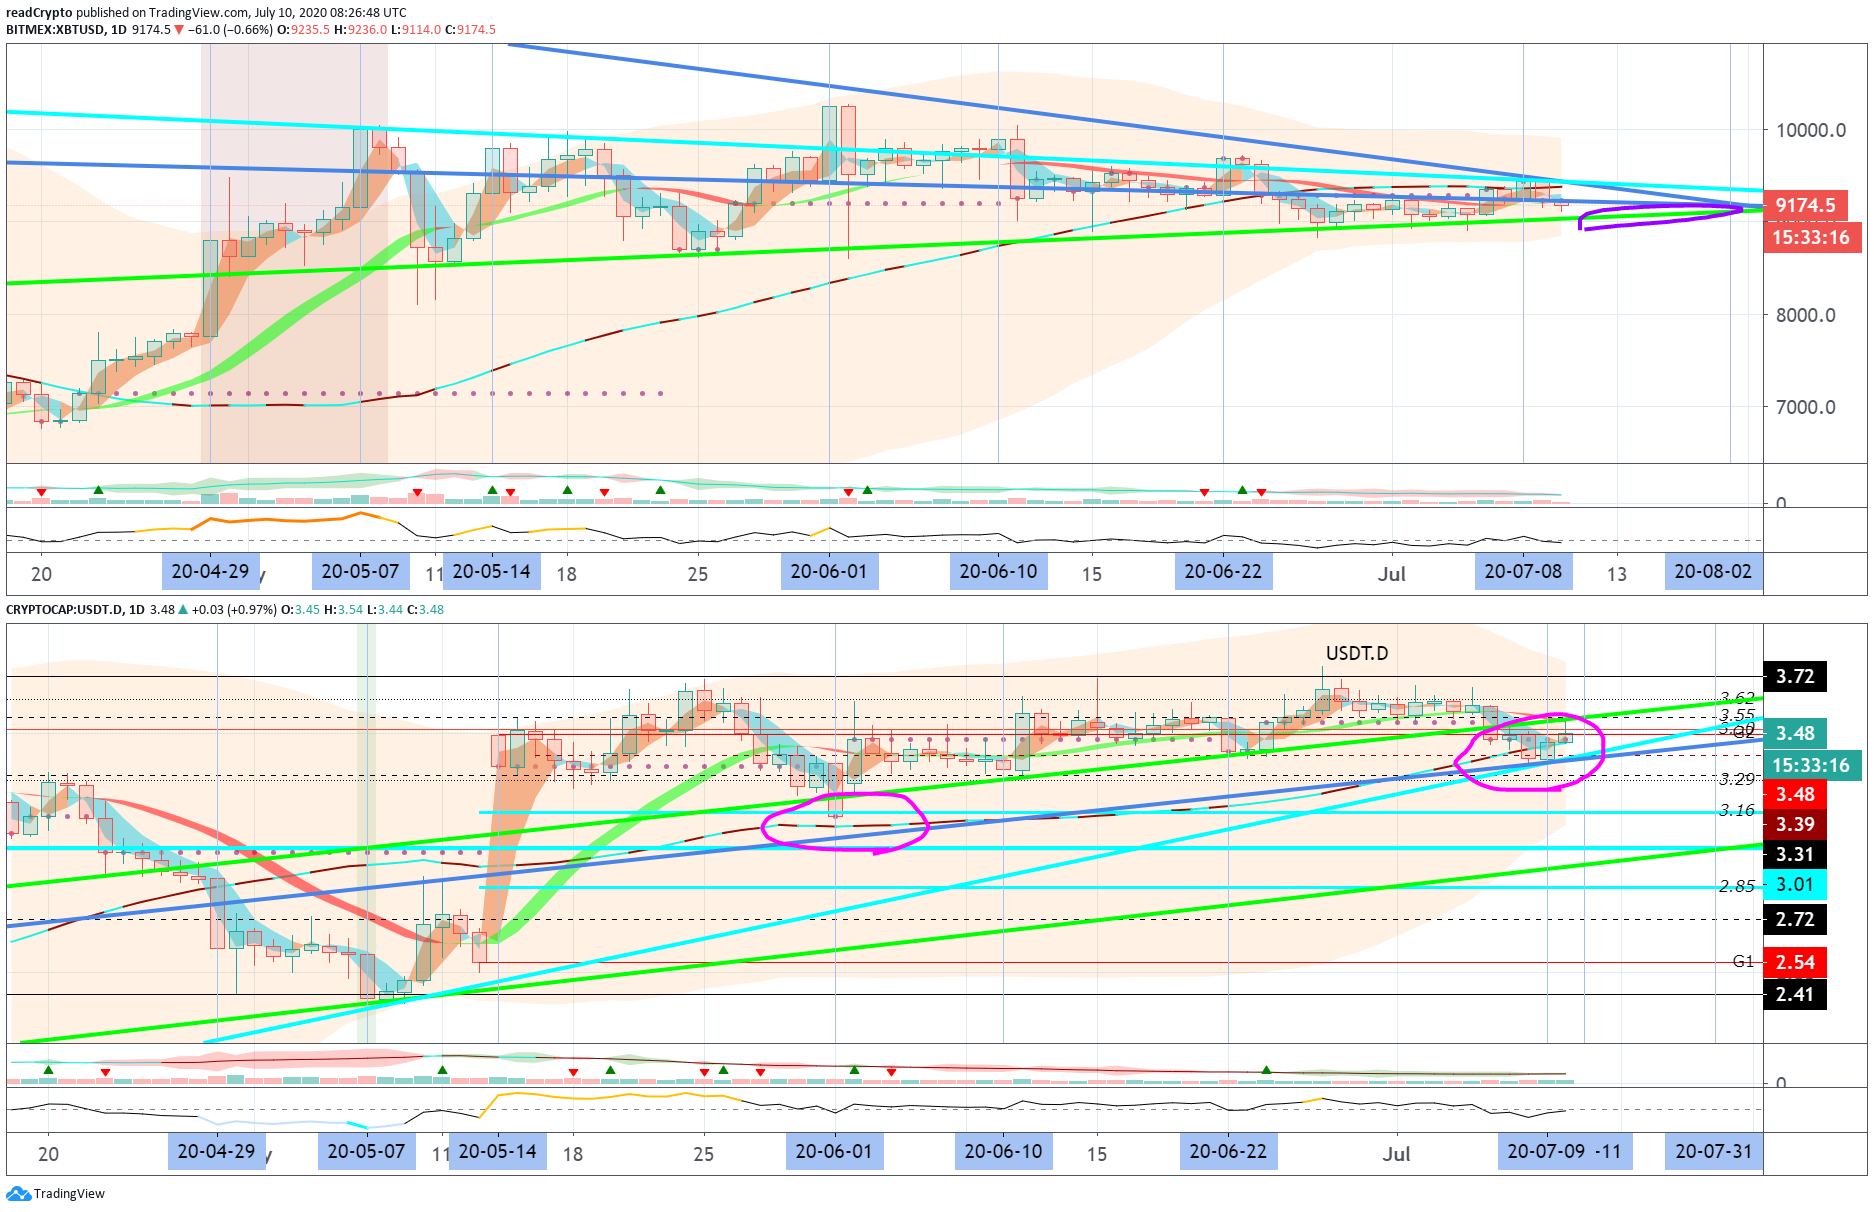1874x1212 pixels.
Task: Click the countdown timer in the USDT.D chart
Action: (x=1812, y=765)
